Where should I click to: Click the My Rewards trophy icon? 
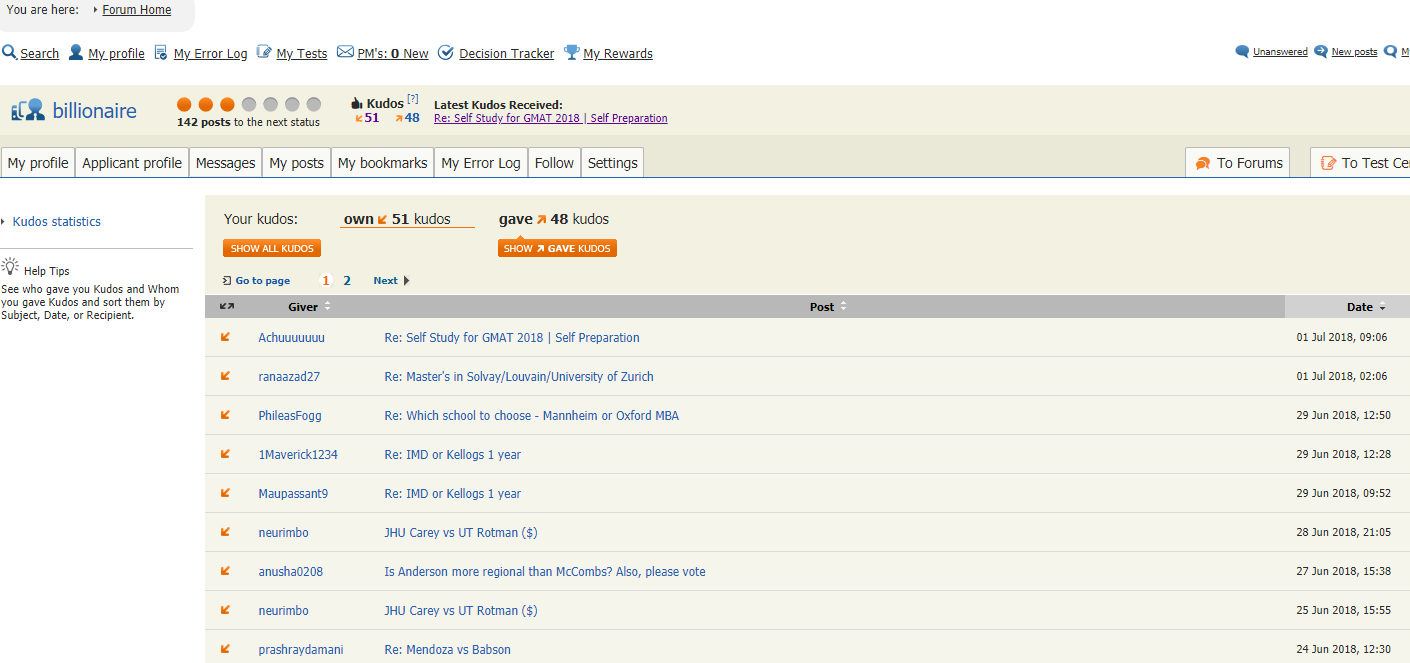(572, 53)
